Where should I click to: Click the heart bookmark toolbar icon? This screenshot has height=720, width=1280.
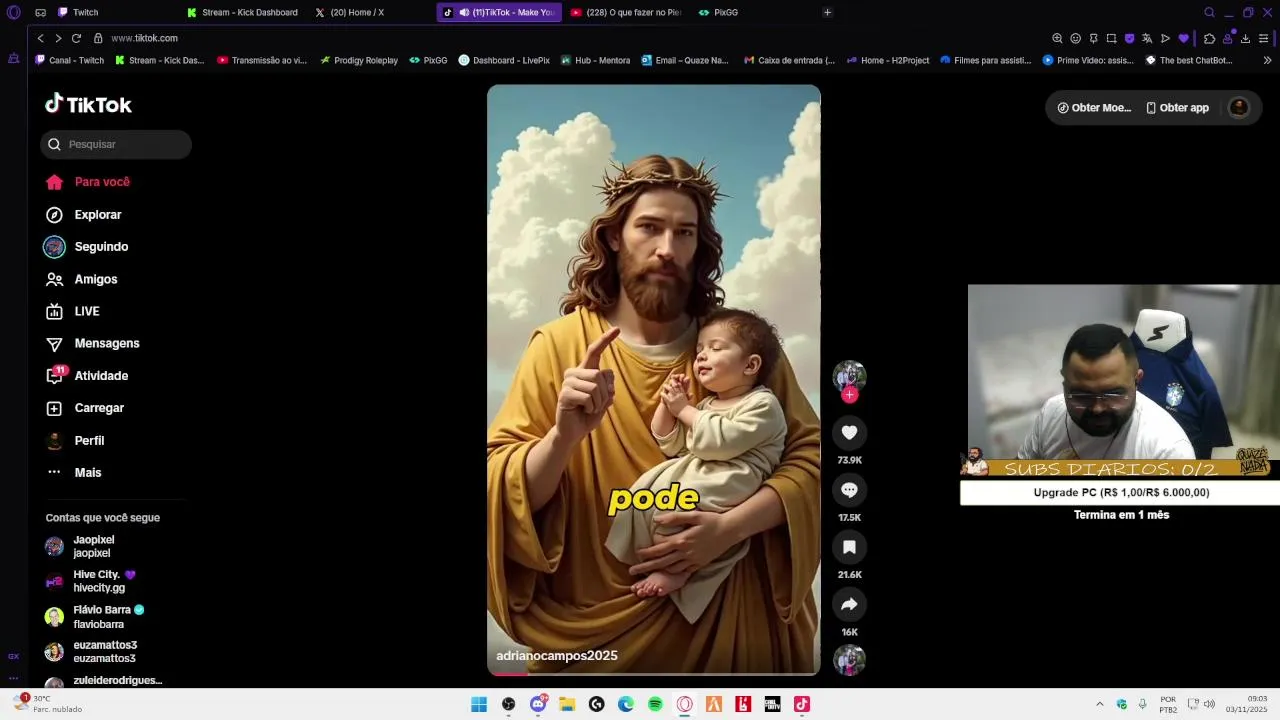1183,38
